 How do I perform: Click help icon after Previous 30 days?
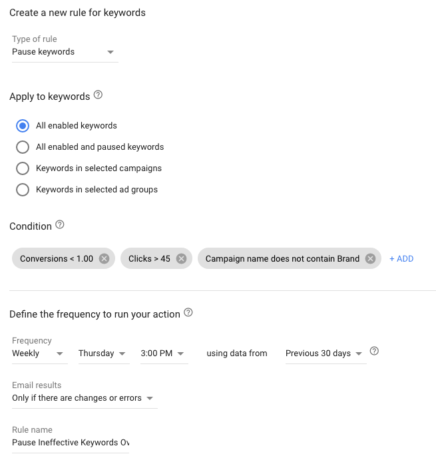coord(374,351)
